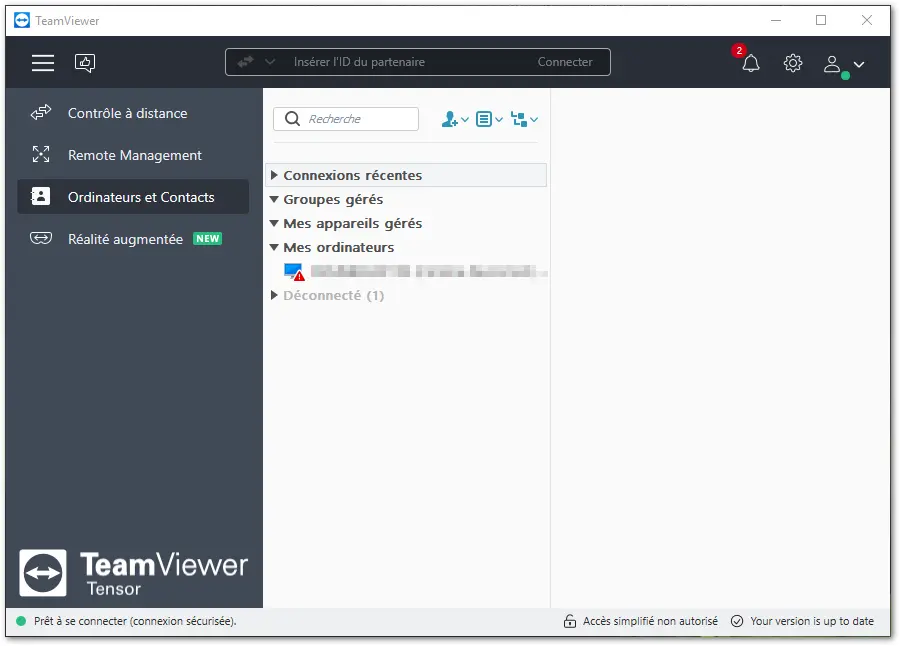This screenshot has width=900, height=646.
Task: Open the hamburger menu
Action: (x=43, y=63)
